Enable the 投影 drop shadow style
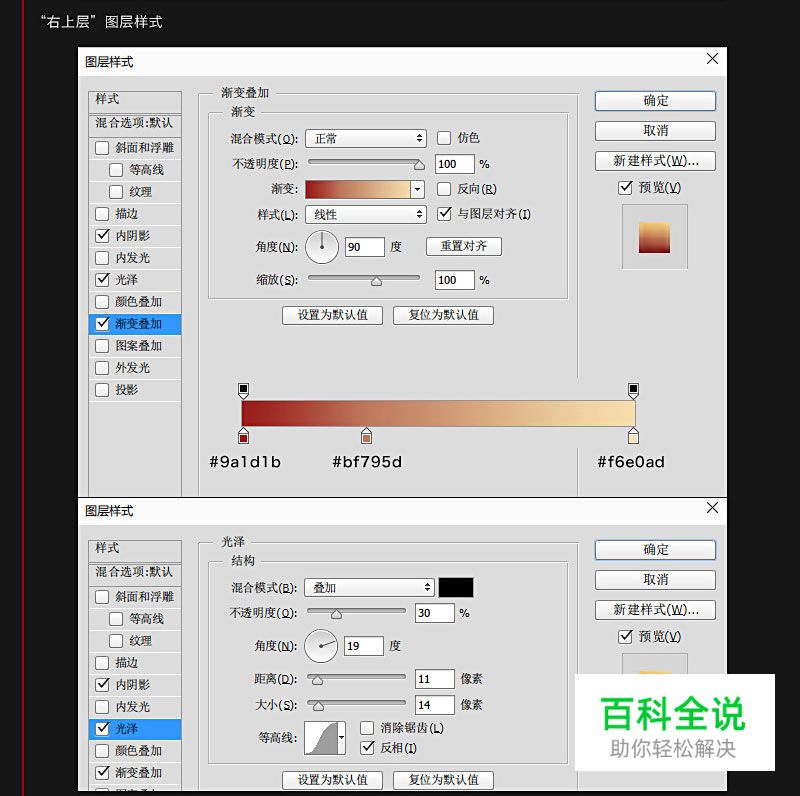The height and width of the screenshot is (796, 800). pyautogui.click(x=103, y=390)
